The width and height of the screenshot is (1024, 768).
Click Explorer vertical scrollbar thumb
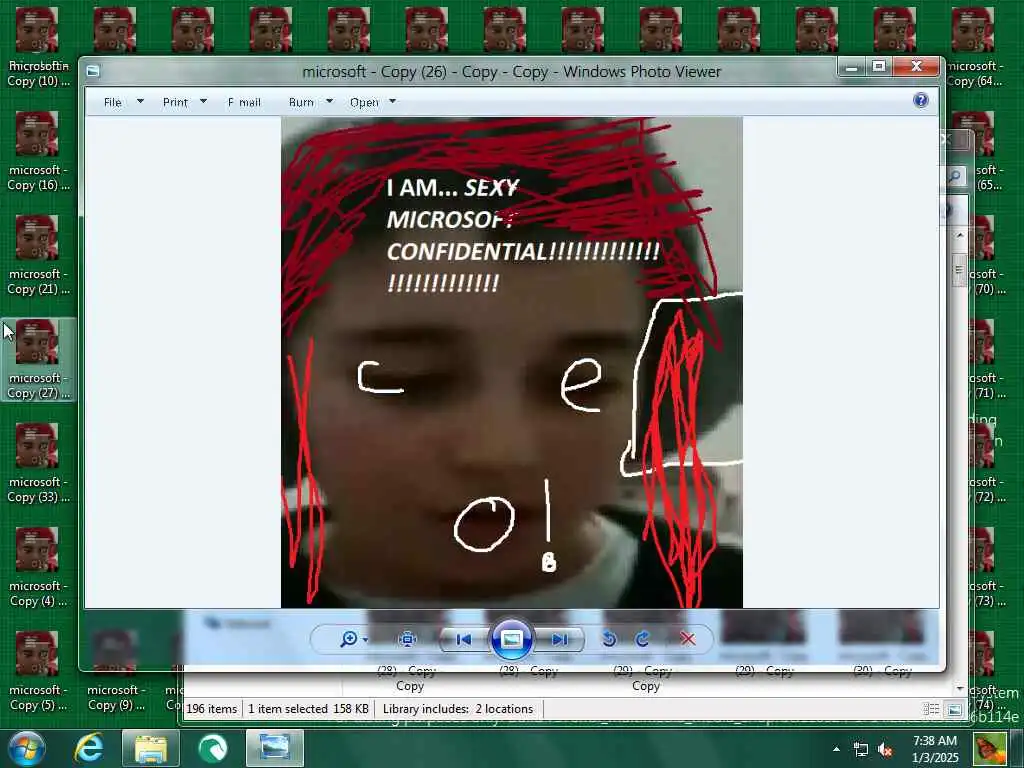click(x=959, y=269)
